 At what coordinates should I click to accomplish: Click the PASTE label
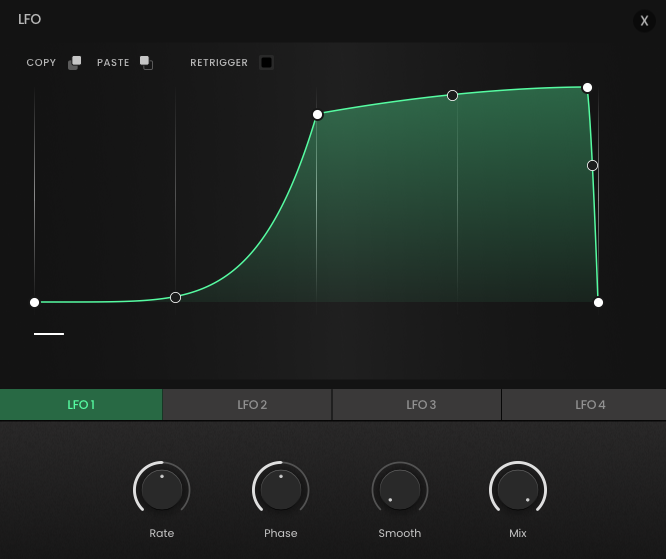[113, 63]
